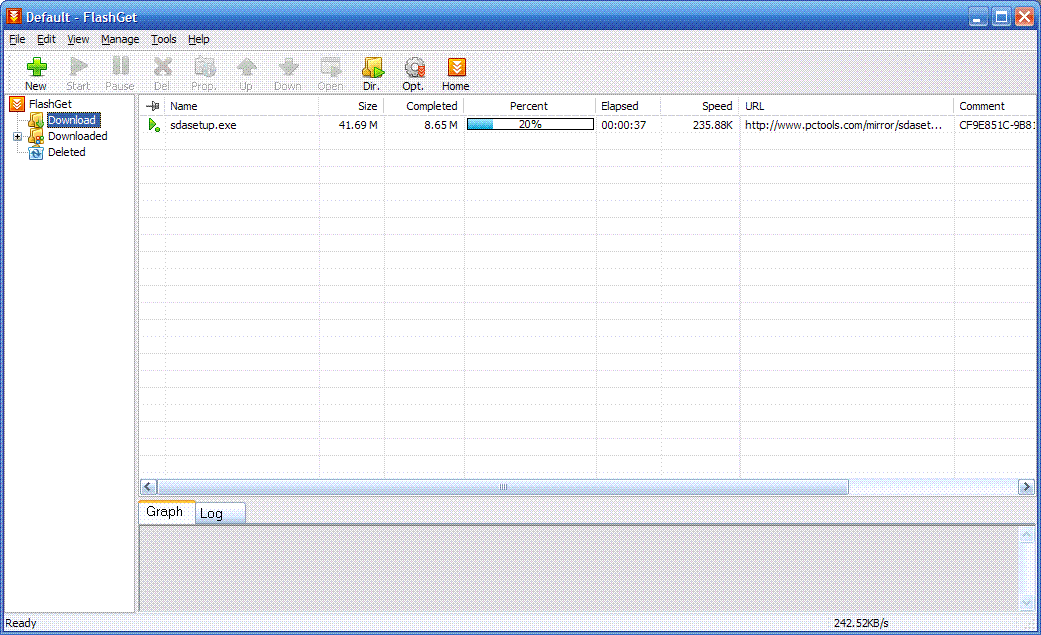Open the Help menu
The image size is (1041, 635).
(199, 39)
